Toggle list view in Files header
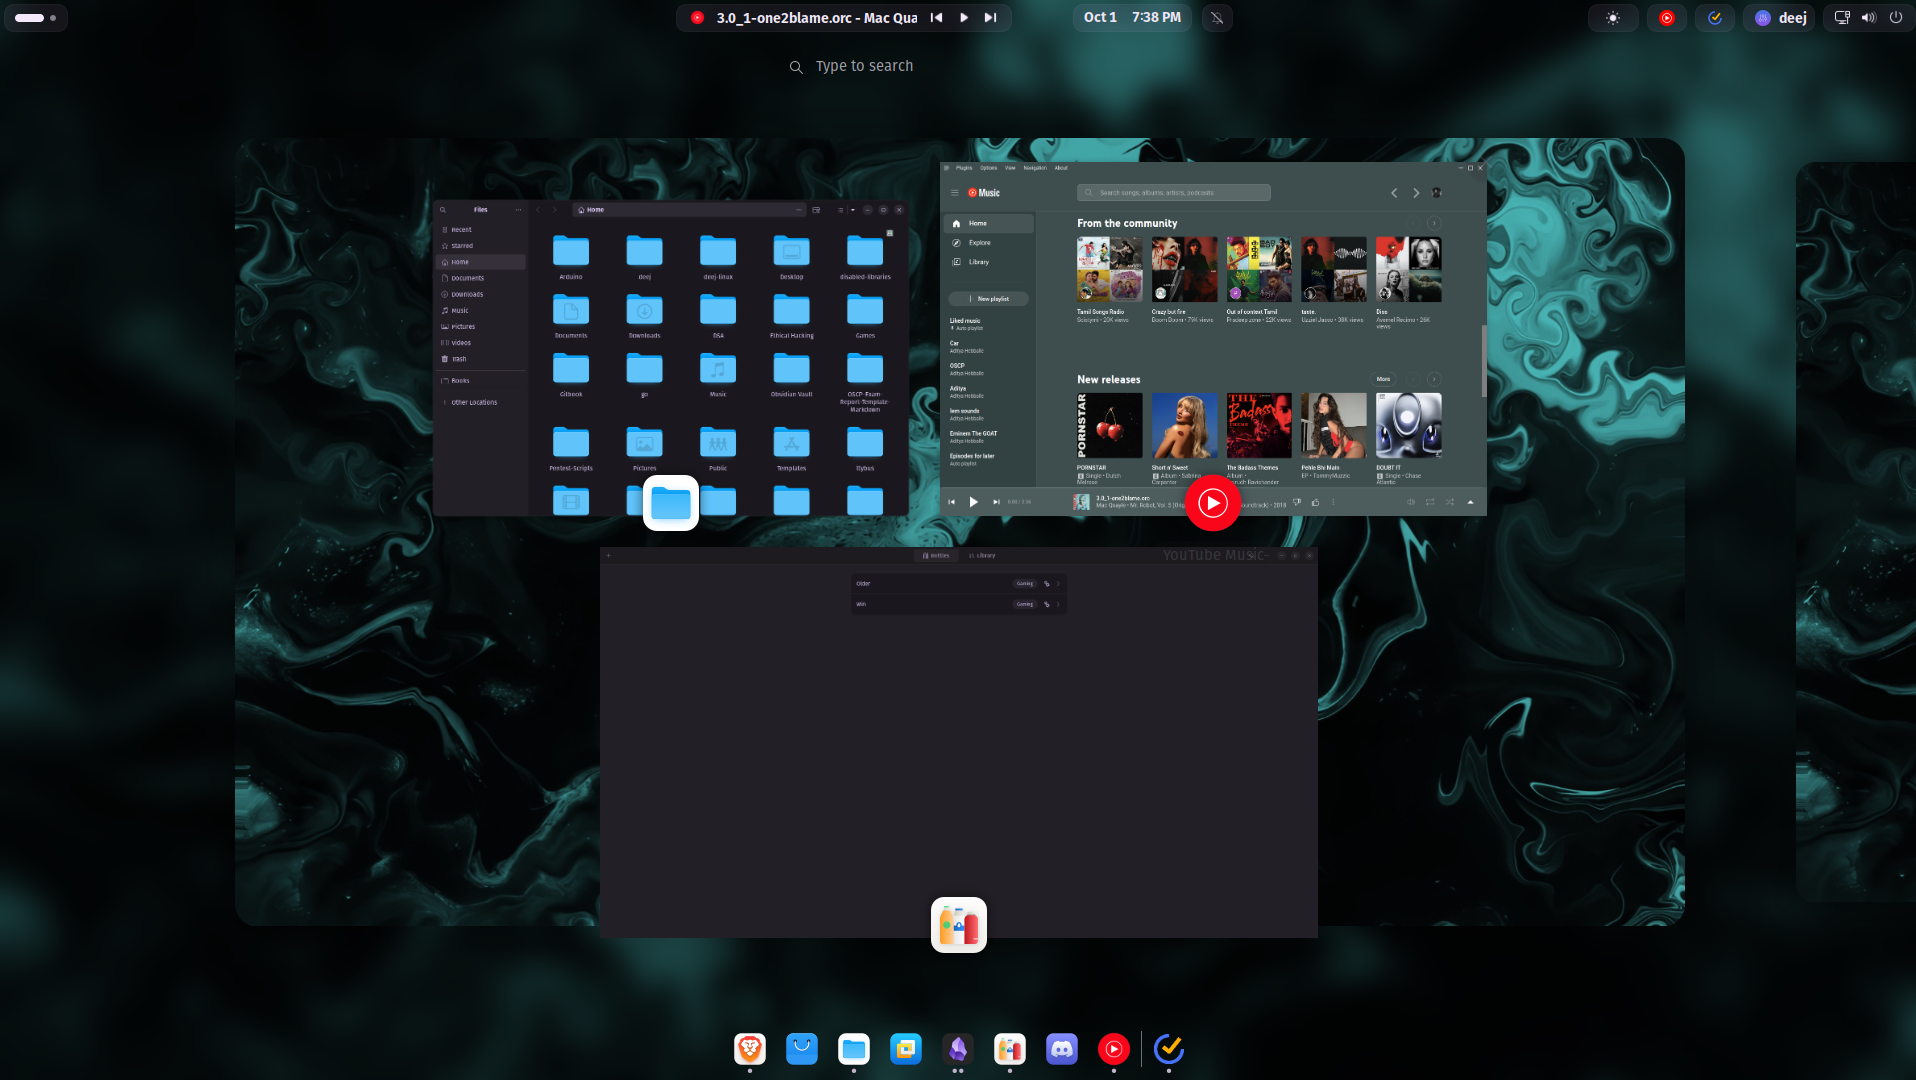The image size is (1916, 1080). (840, 210)
